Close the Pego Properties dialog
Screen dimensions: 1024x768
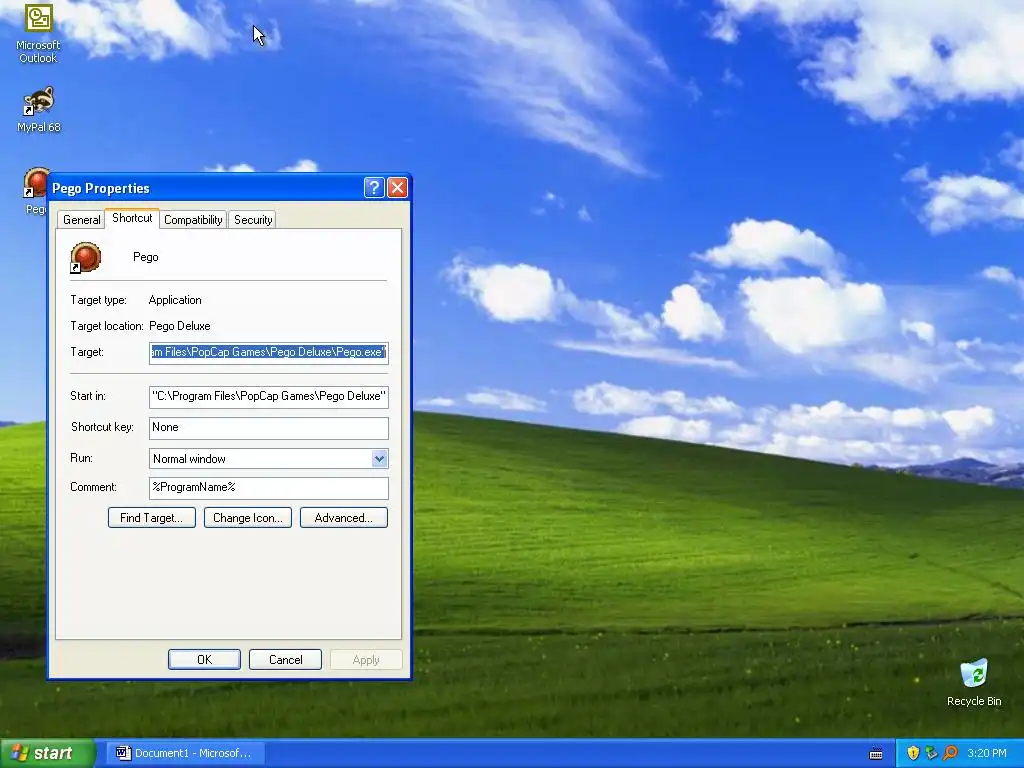click(397, 188)
